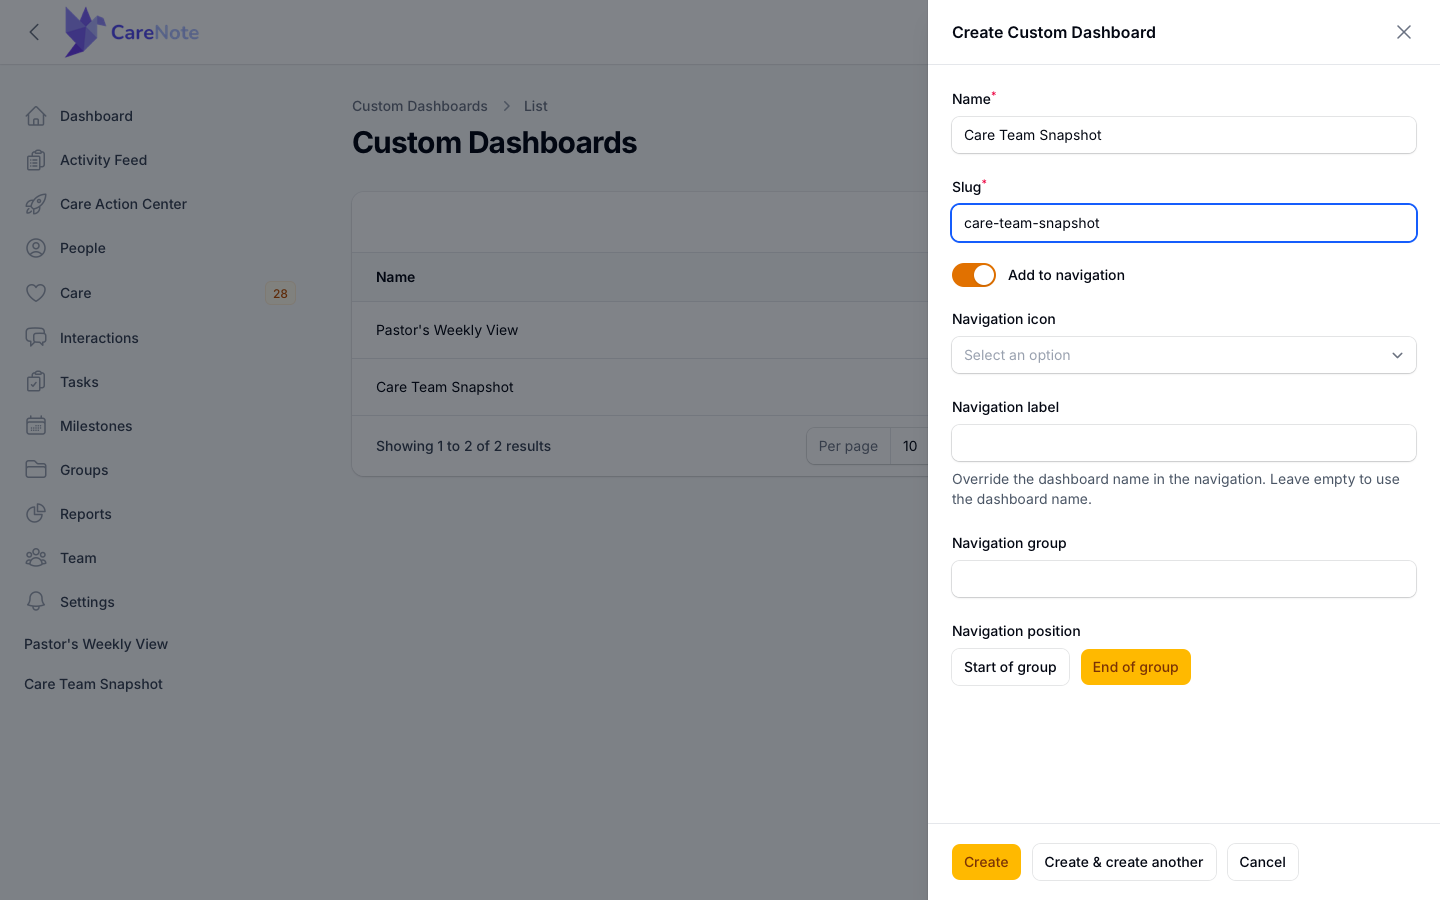Image resolution: width=1440 pixels, height=900 pixels.
Task: Click into the Navigation group field
Action: (1184, 579)
